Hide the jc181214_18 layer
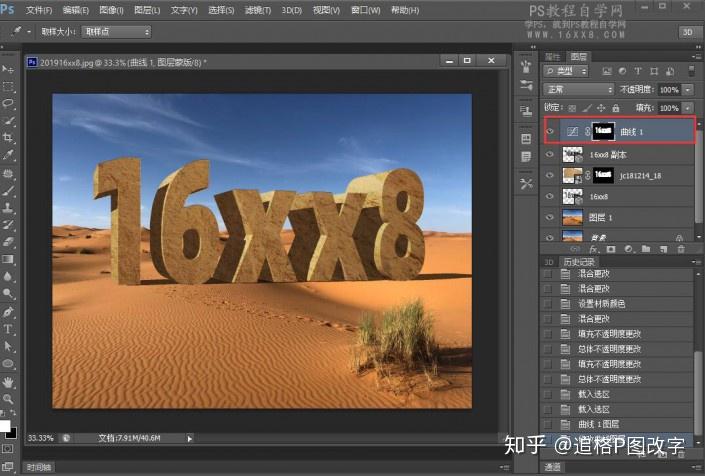705x476 pixels. pyautogui.click(x=550, y=175)
